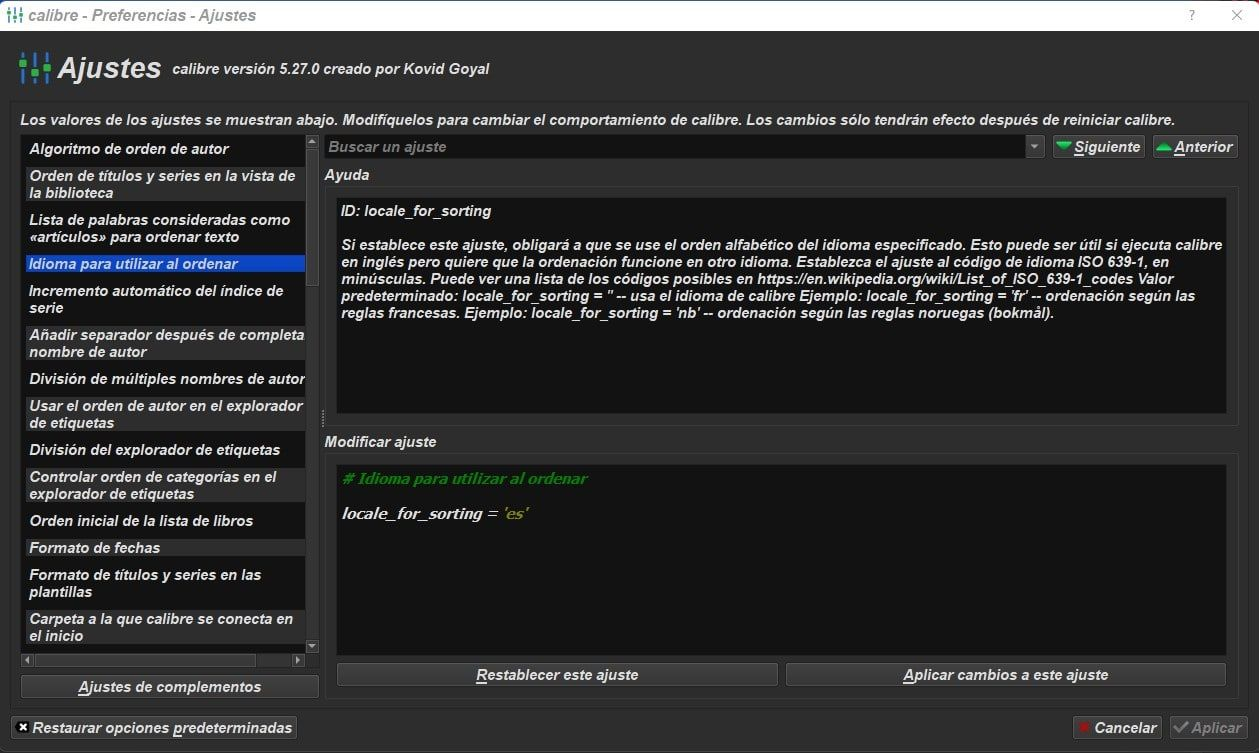Select 'Algoritmo de orden de autor'

165,149
